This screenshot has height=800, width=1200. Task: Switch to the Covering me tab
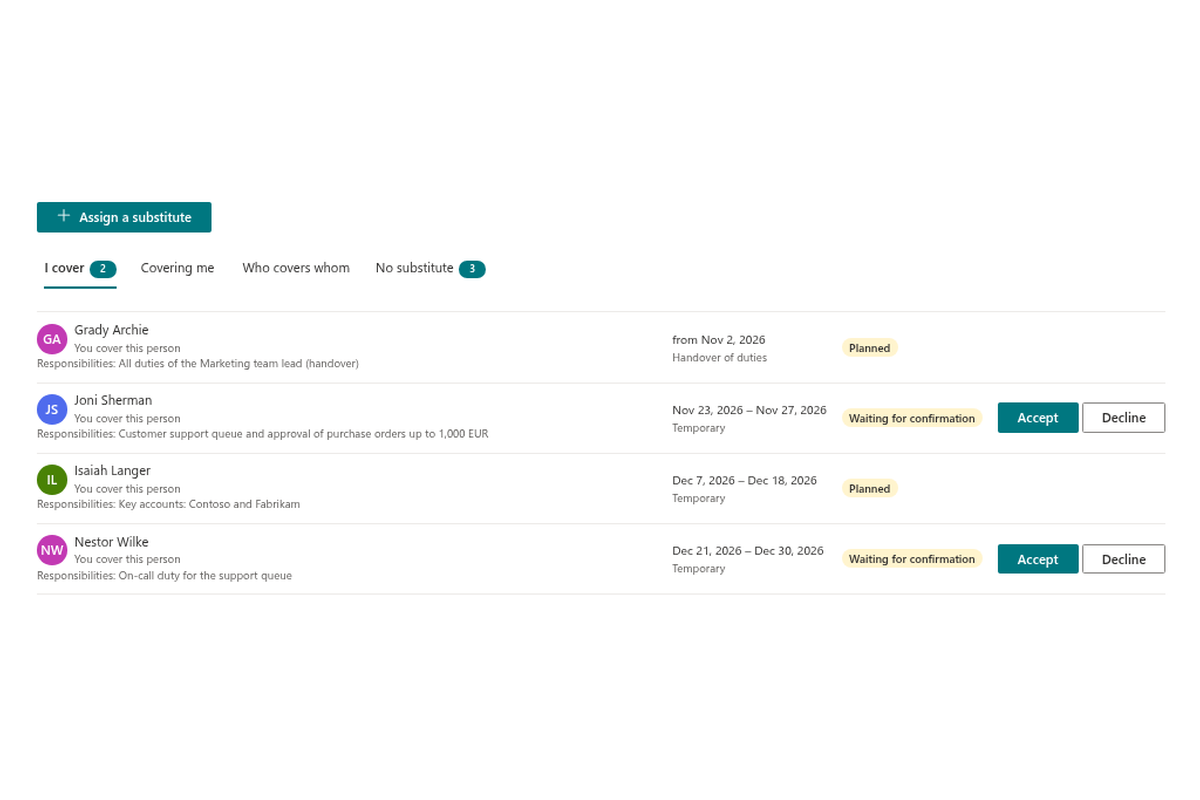tap(177, 268)
